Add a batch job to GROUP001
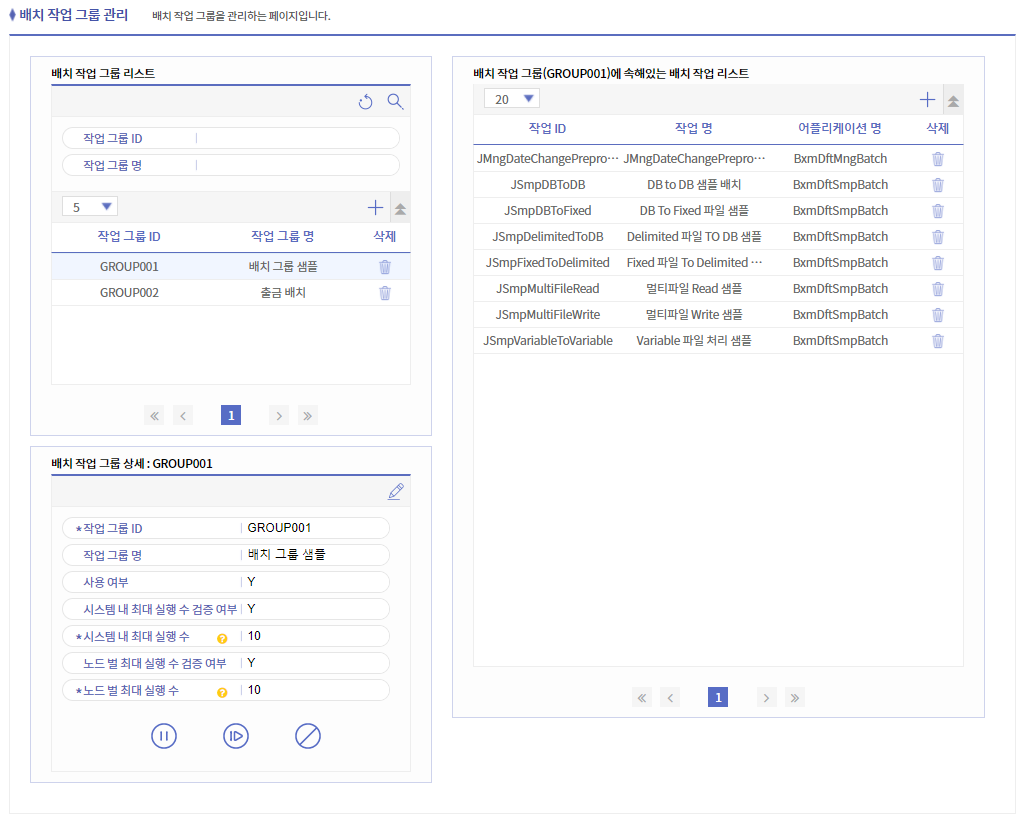This screenshot has width=1024, height=820. [927, 100]
